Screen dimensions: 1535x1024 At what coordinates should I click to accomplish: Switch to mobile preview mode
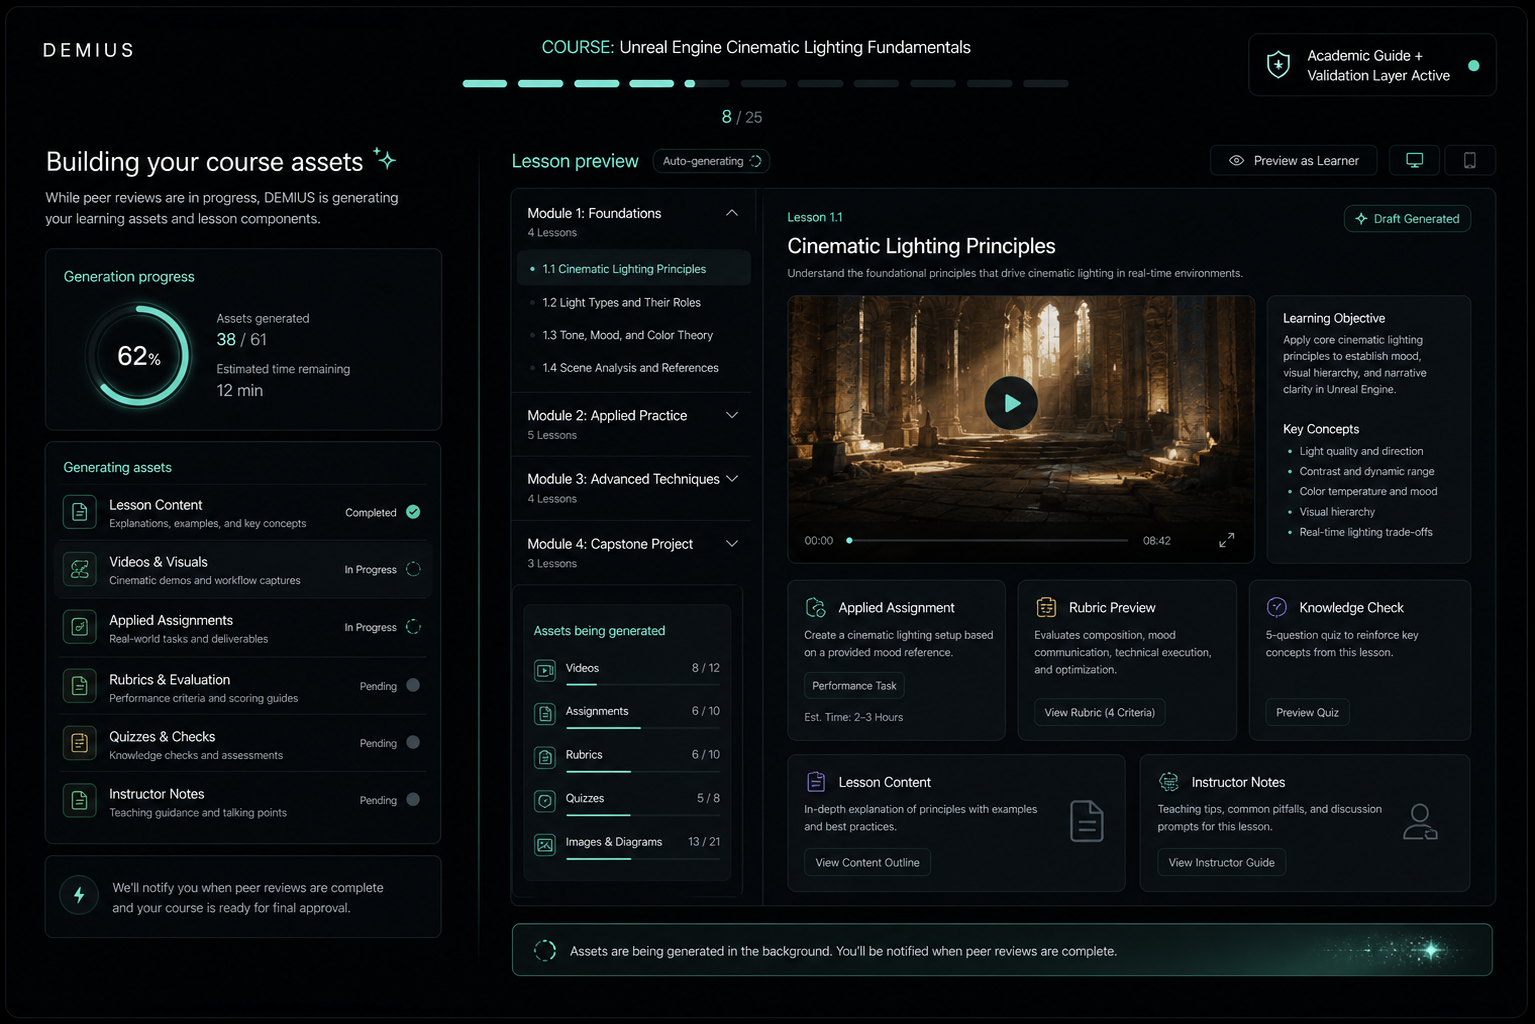click(x=1470, y=160)
